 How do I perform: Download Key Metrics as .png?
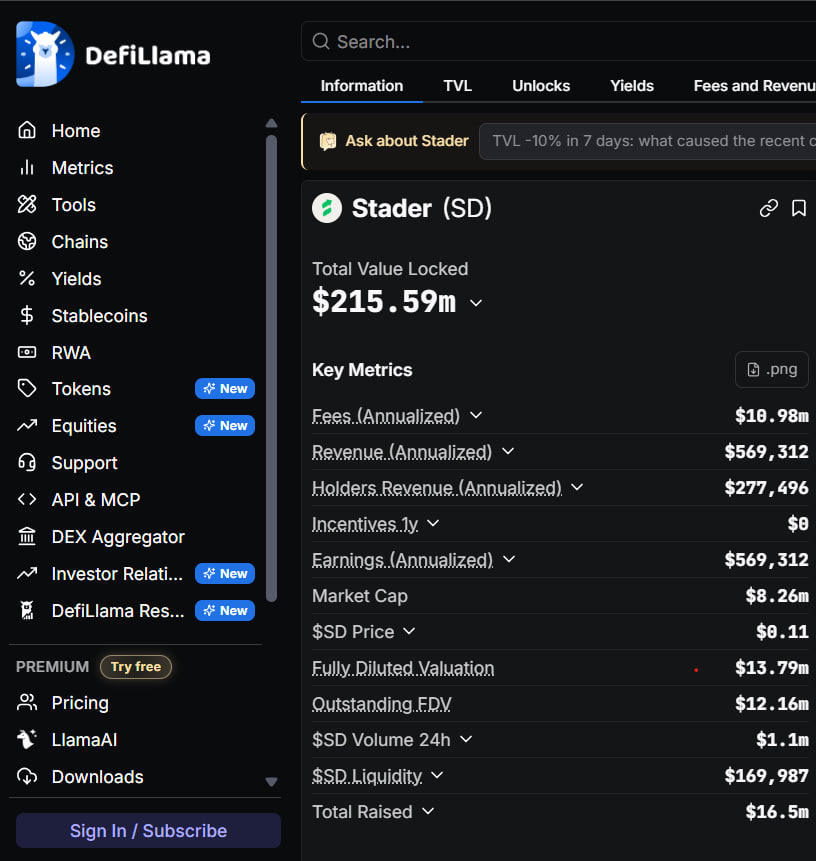click(772, 370)
